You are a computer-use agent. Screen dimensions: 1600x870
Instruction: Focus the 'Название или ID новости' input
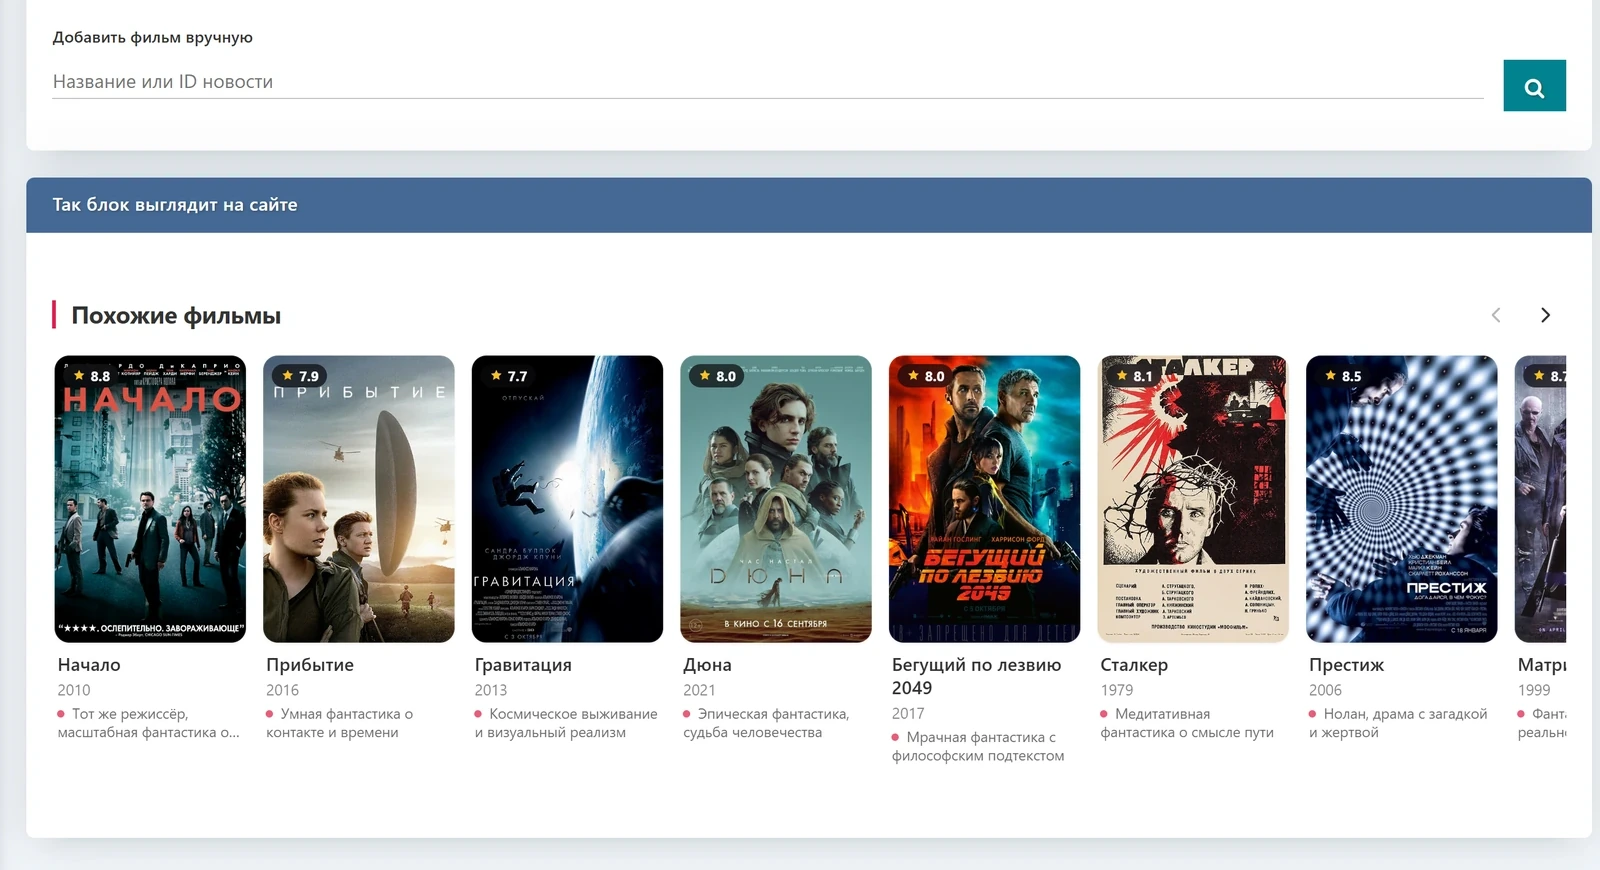767,82
